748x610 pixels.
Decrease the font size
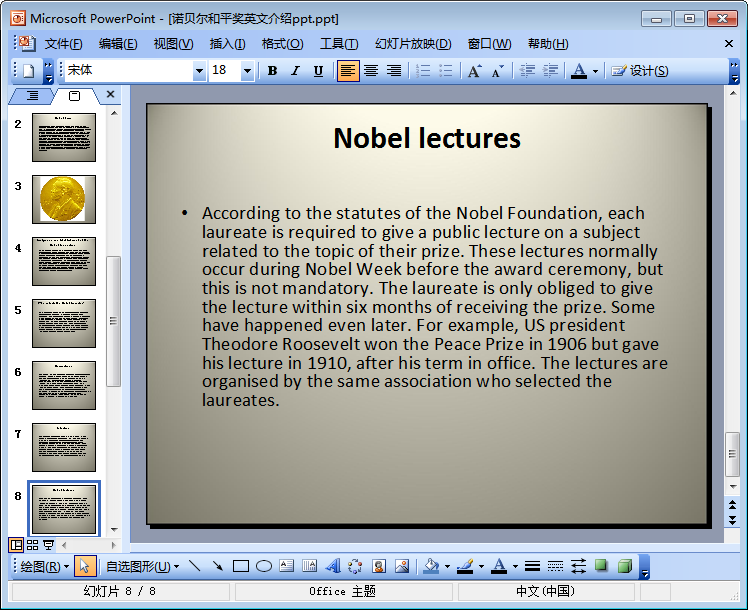coord(497,71)
